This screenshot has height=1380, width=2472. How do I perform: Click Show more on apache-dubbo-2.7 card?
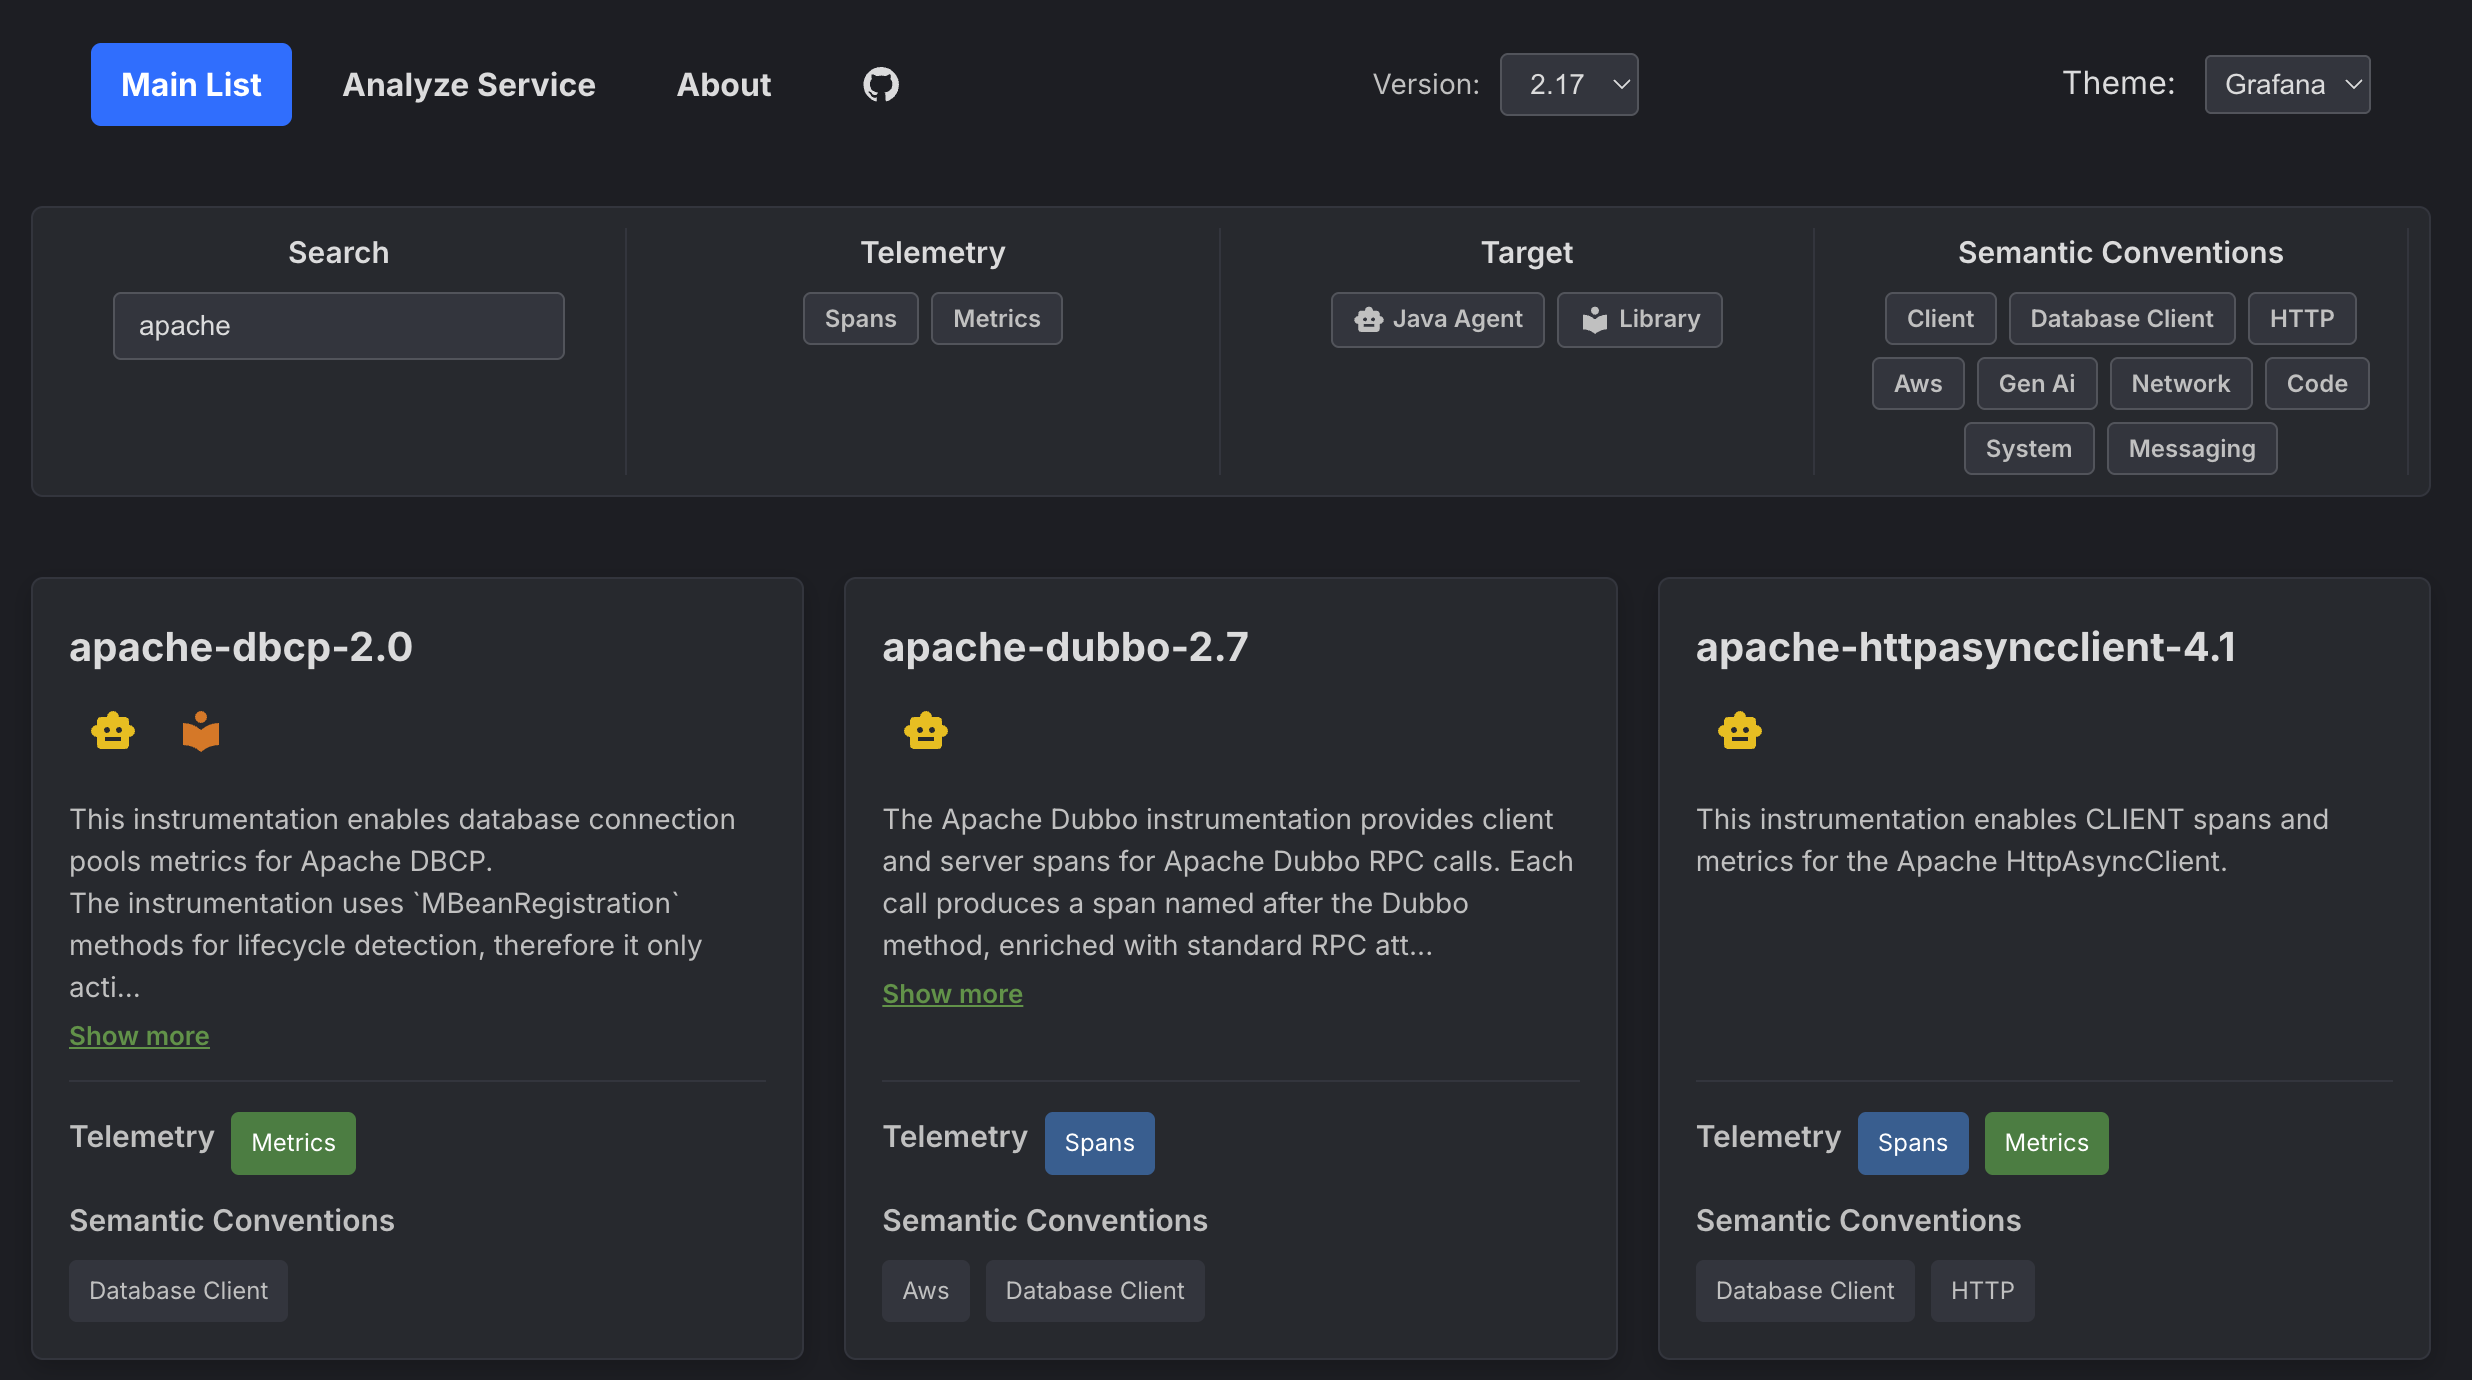point(952,993)
